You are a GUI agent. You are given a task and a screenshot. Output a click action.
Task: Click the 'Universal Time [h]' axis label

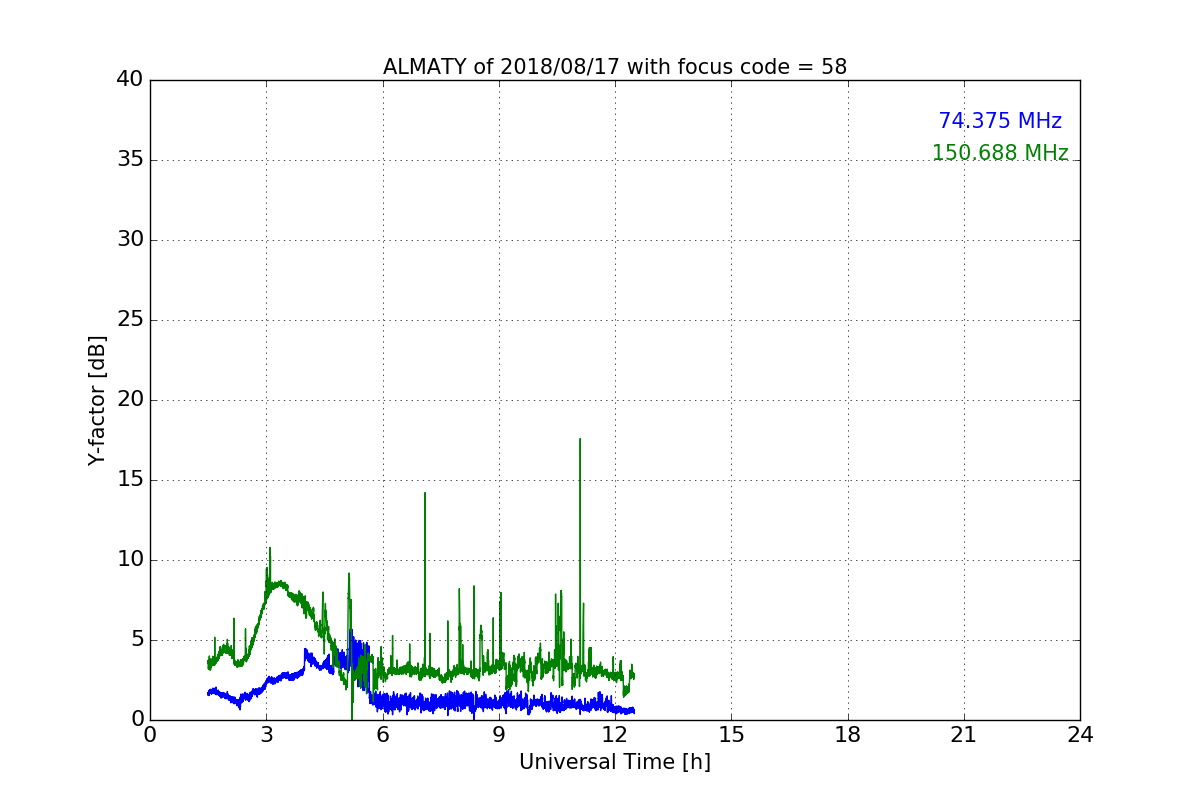pos(615,762)
